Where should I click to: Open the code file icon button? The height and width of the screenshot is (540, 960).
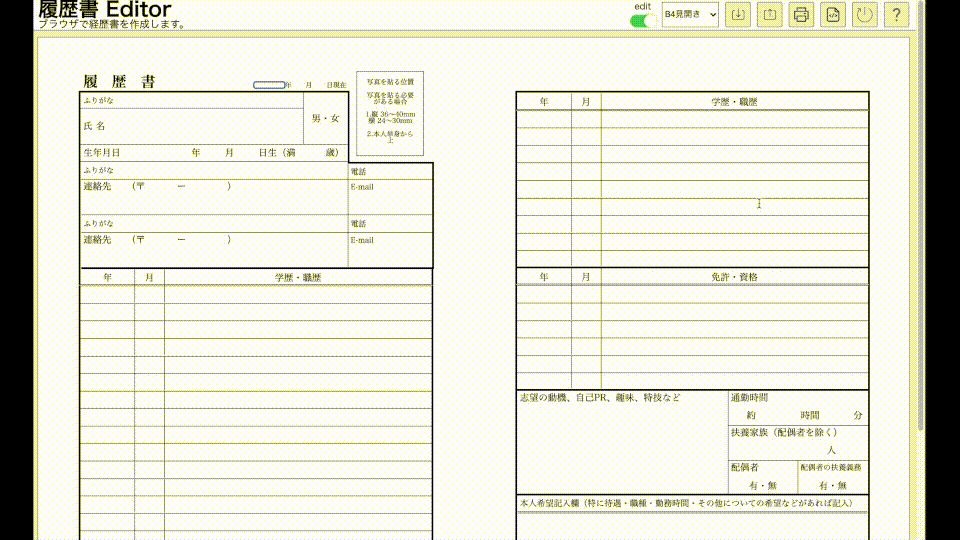832,15
